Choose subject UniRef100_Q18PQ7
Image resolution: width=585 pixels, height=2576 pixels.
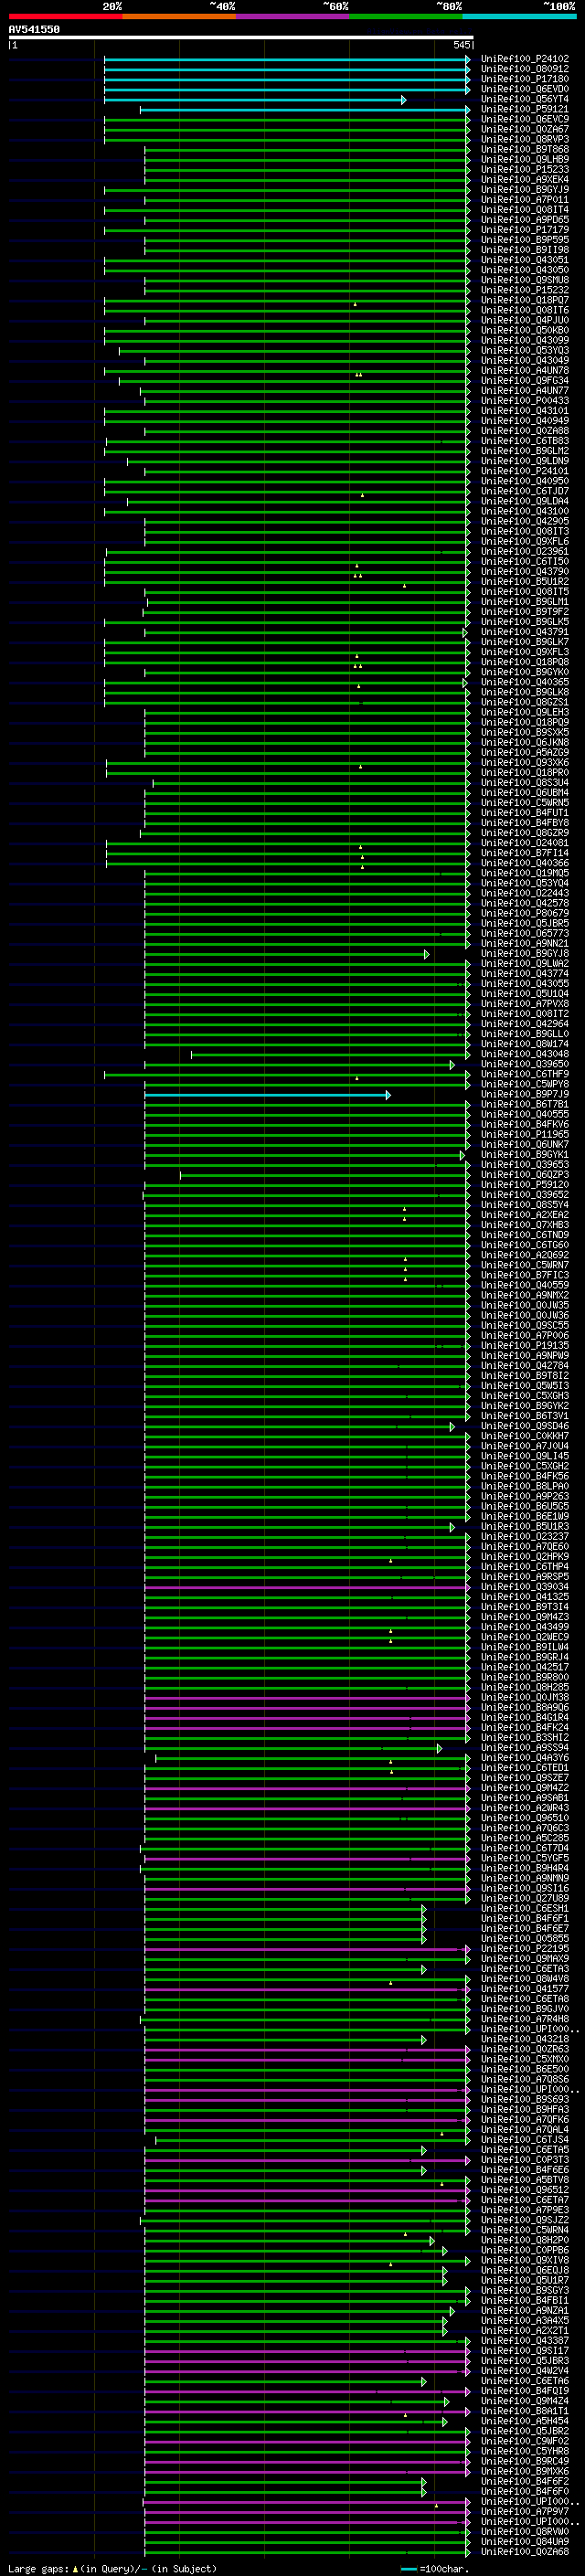click(525, 300)
